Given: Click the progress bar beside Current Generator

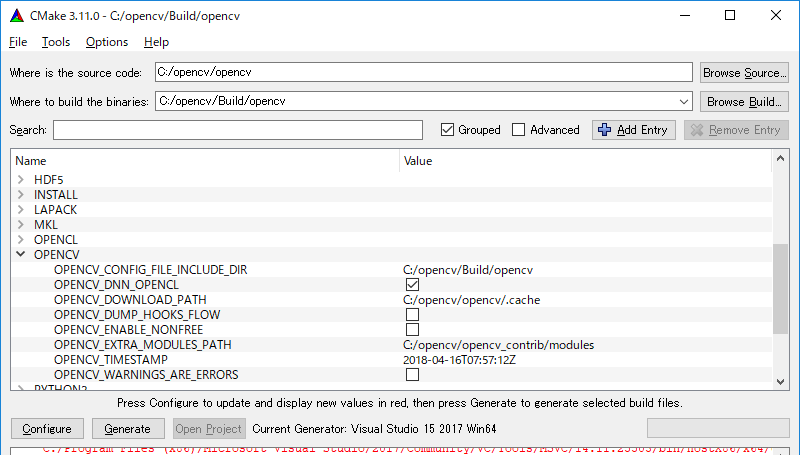Looking at the screenshot, I should [x=718, y=428].
